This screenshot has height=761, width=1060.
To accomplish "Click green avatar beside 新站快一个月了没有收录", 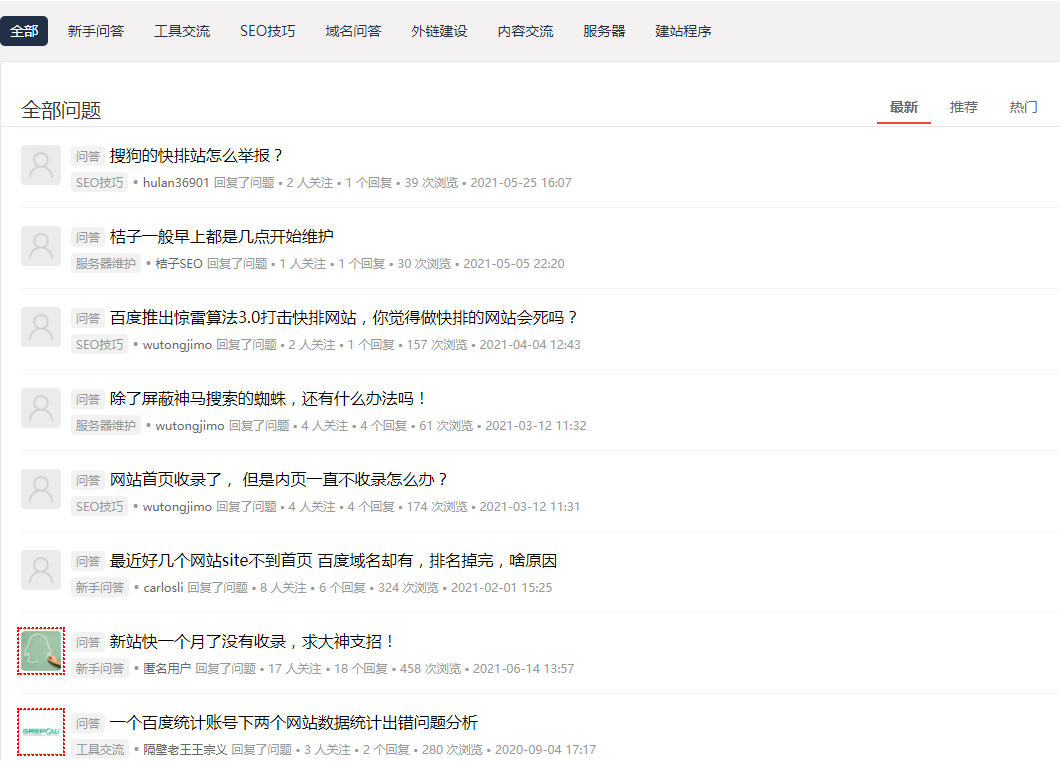I will tap(41, 651).
